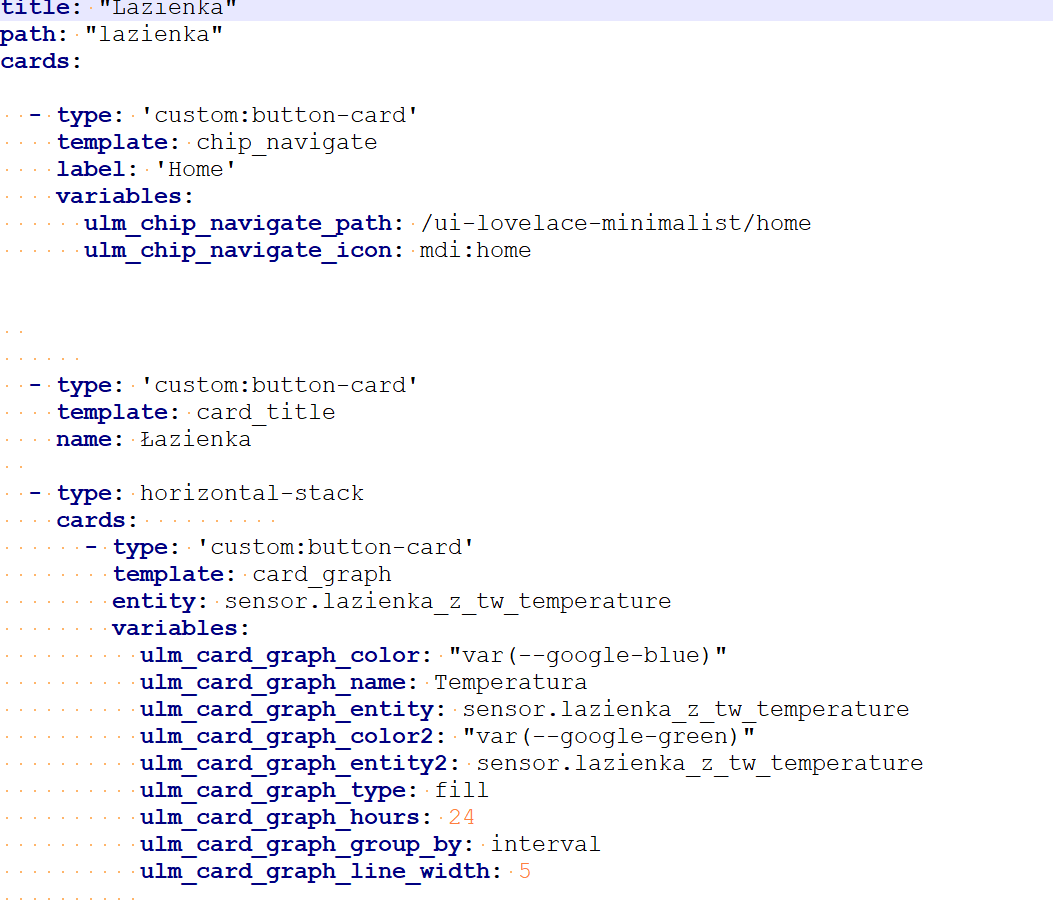1053x905 pixels.
Task: Click the "template" key before card_title
Action: (x=112, y=412)
